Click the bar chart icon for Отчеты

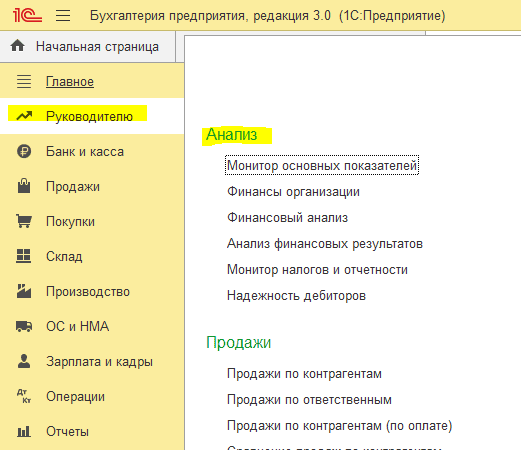(24, 432)
